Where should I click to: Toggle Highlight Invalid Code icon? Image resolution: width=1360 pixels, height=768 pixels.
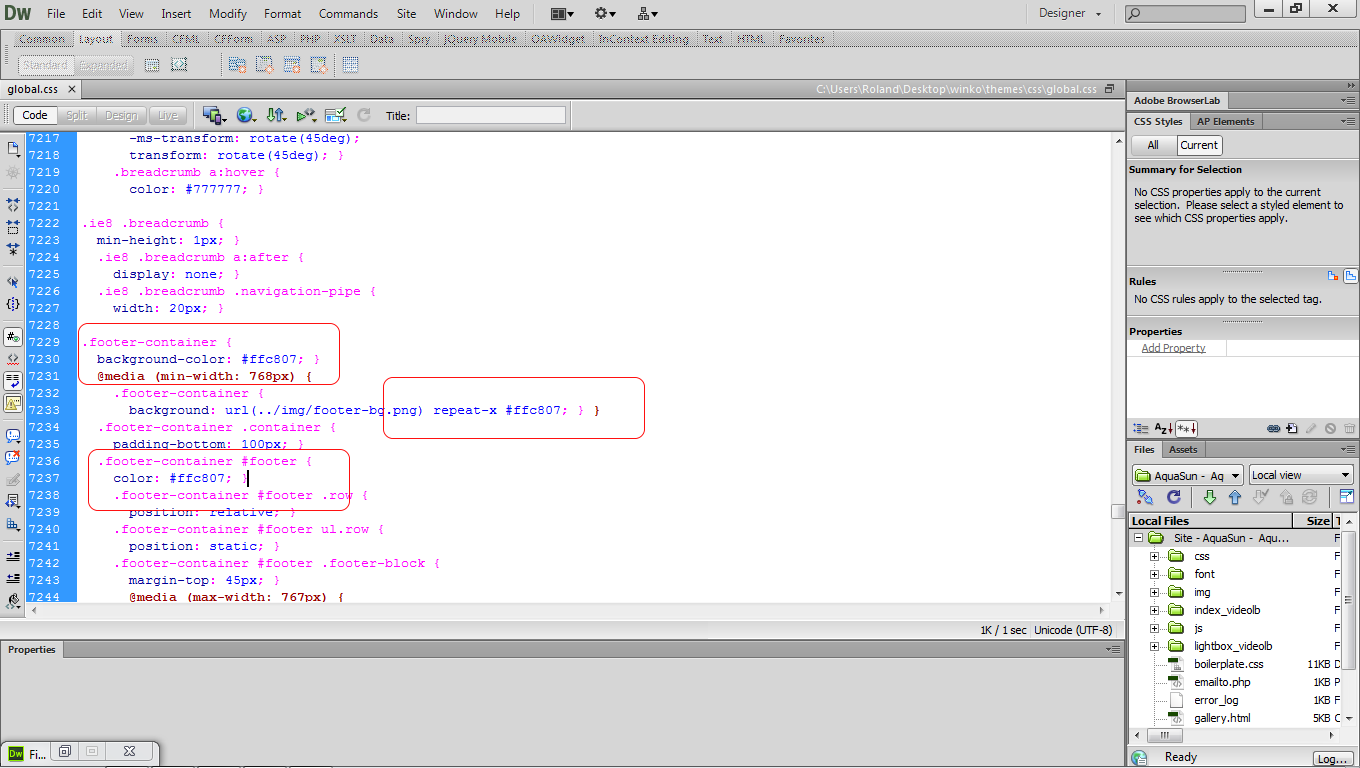click(13, 358)
